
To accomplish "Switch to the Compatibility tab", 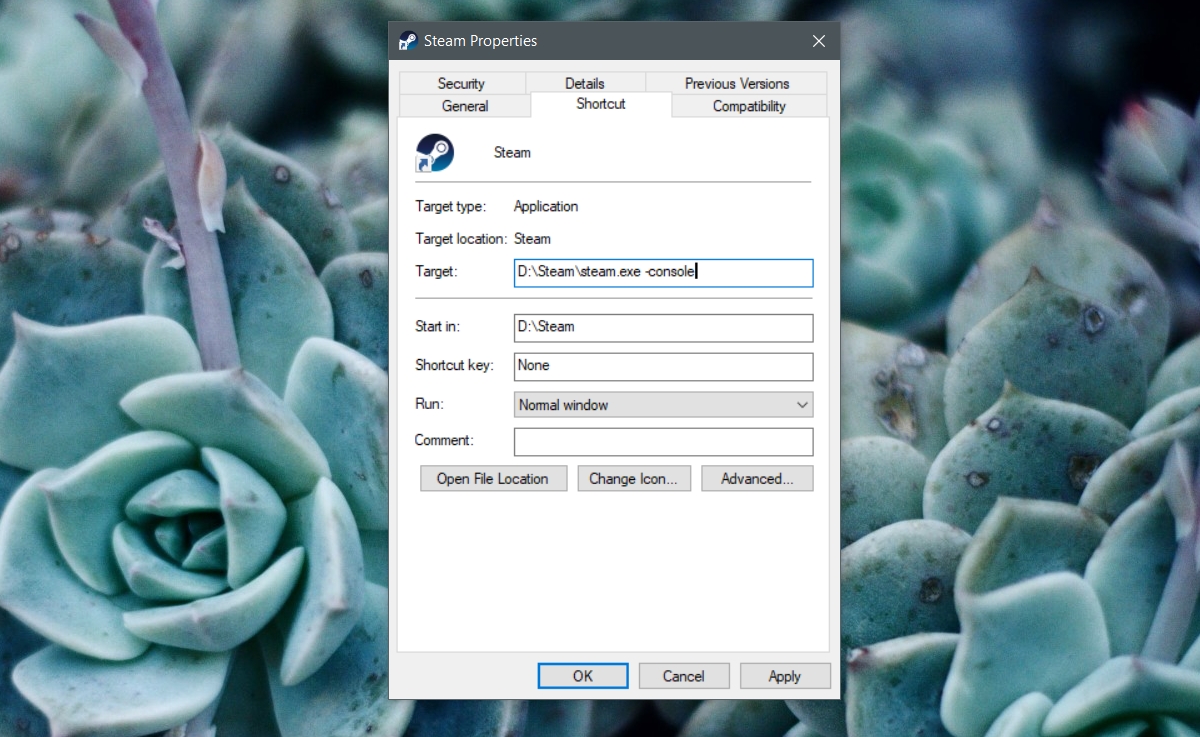I will pyautogui.click(x=749, y=106).
